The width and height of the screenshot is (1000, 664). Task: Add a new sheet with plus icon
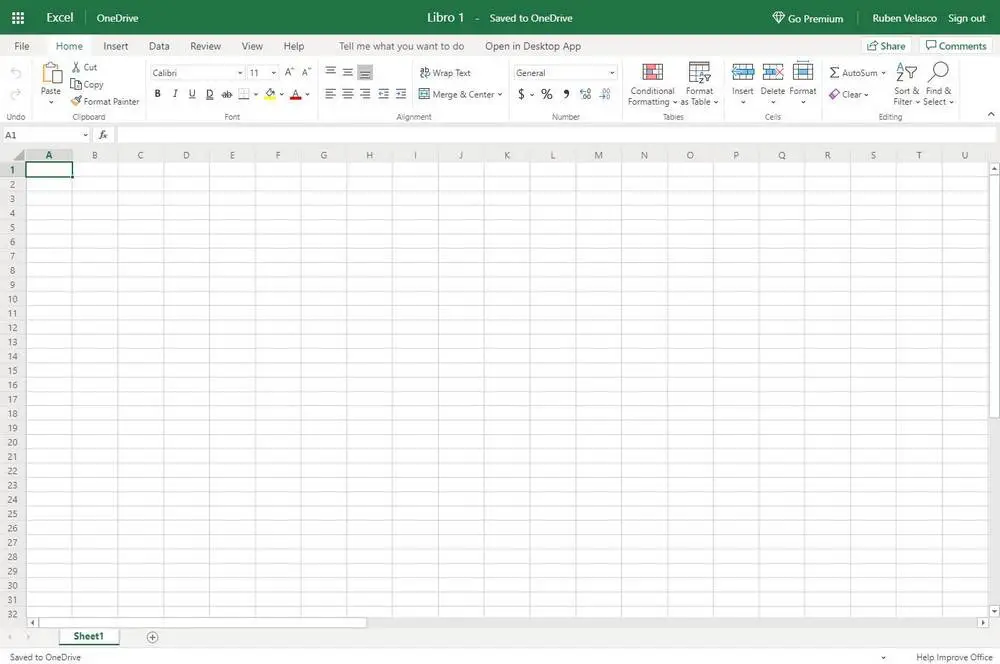[152, 637]
